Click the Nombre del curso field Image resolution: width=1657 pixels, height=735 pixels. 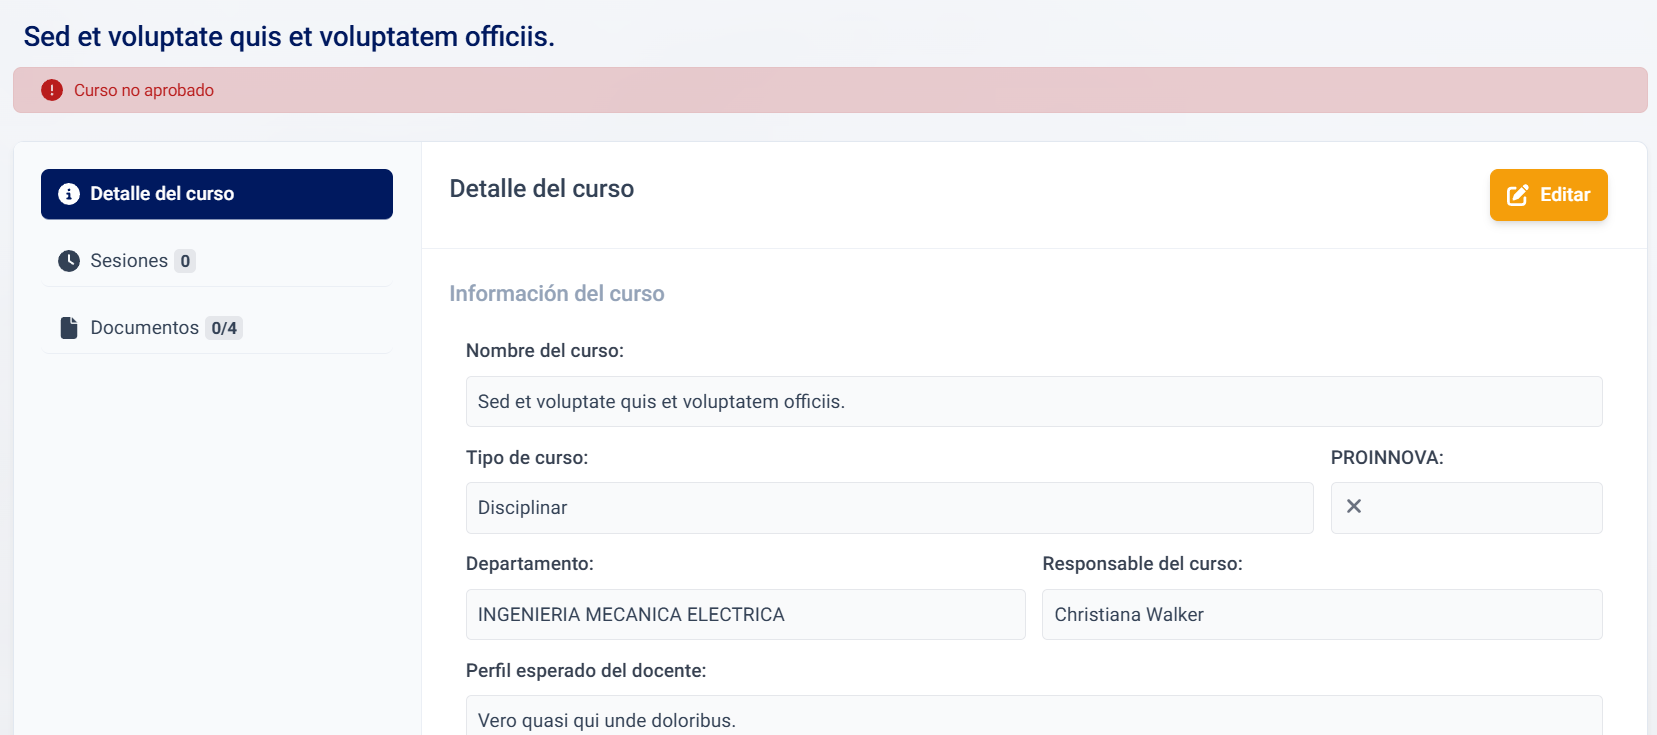[1034, 402]
